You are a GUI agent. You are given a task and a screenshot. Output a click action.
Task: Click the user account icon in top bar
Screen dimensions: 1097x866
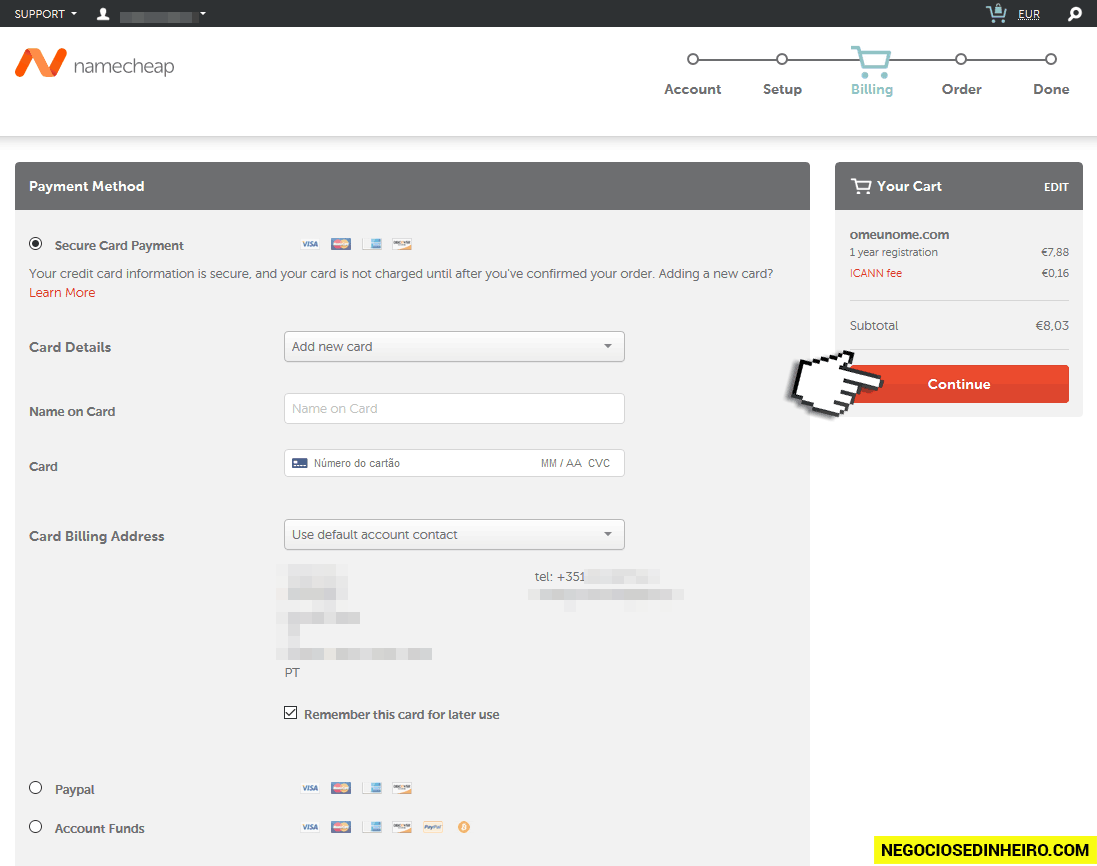coord(103,14)
